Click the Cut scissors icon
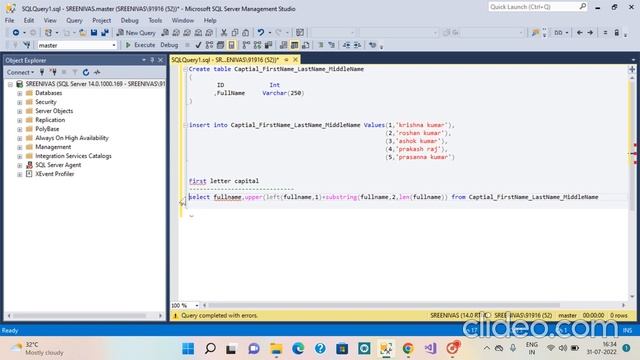Image resolution: width=640 pixels, height=360 pixels. pos(224,32)
